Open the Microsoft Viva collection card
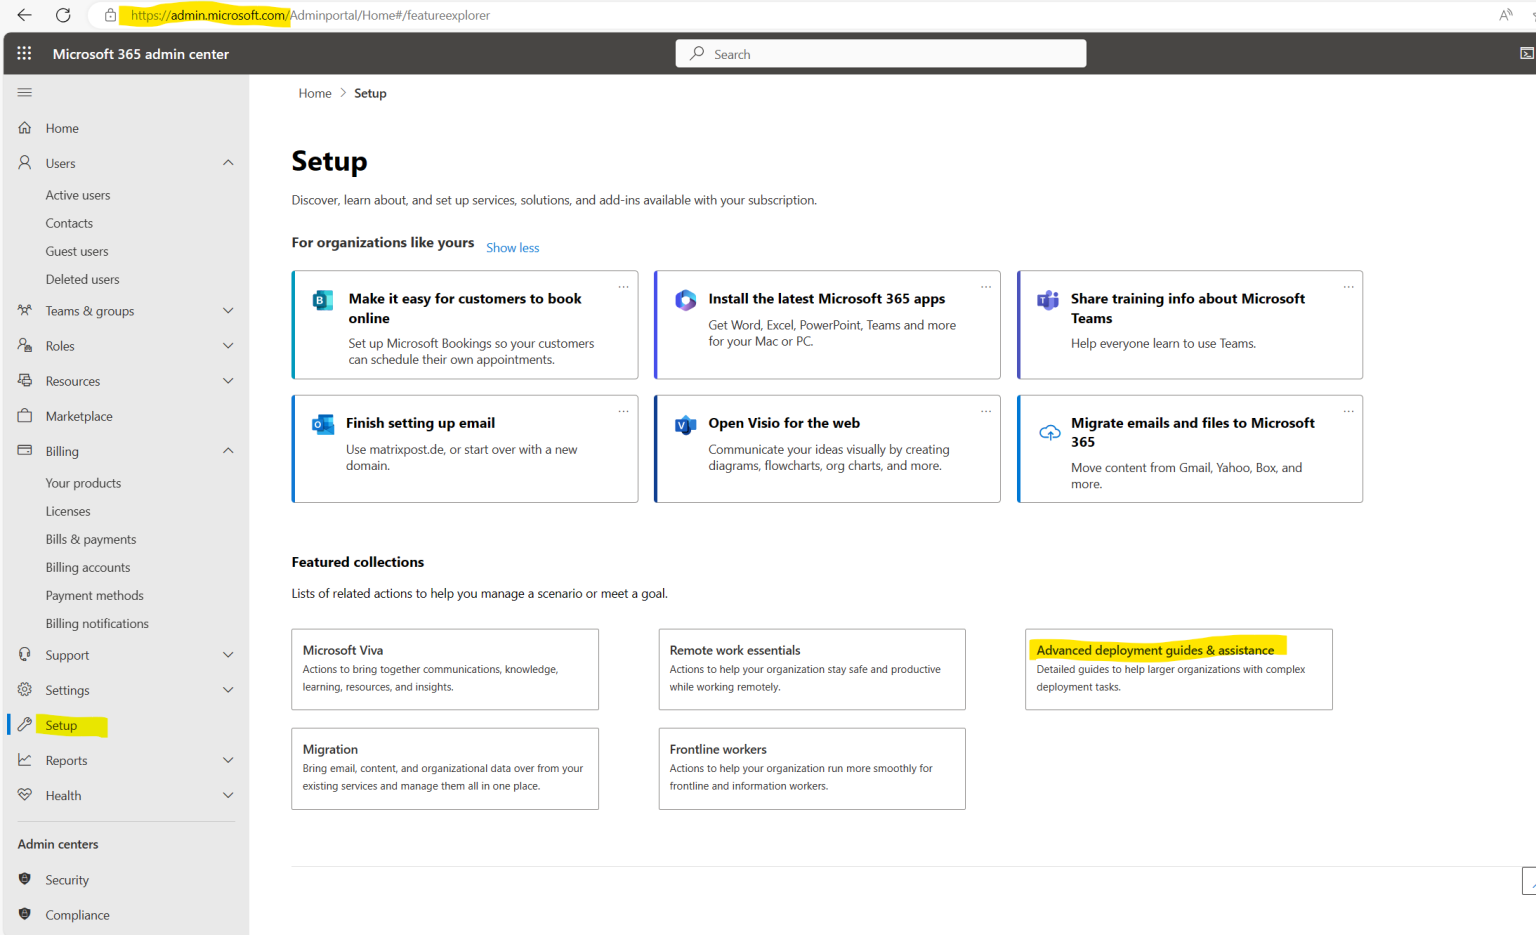Viewport: 1536px width, 935px height. click(x=445, y=669)
